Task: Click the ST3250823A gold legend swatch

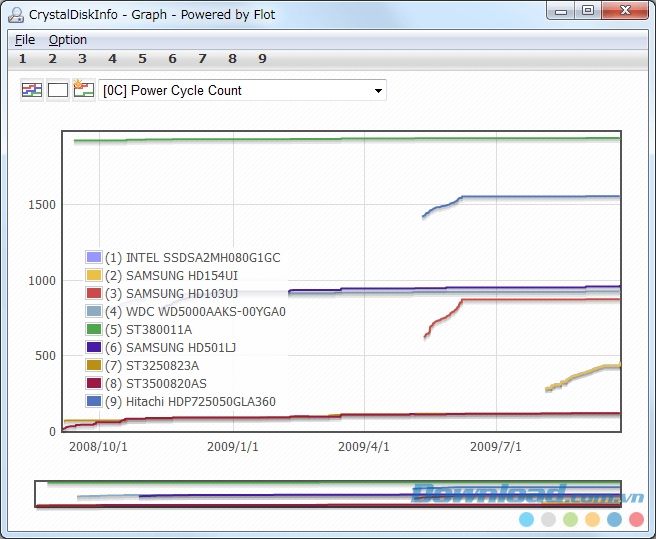Action: (94, 365)
